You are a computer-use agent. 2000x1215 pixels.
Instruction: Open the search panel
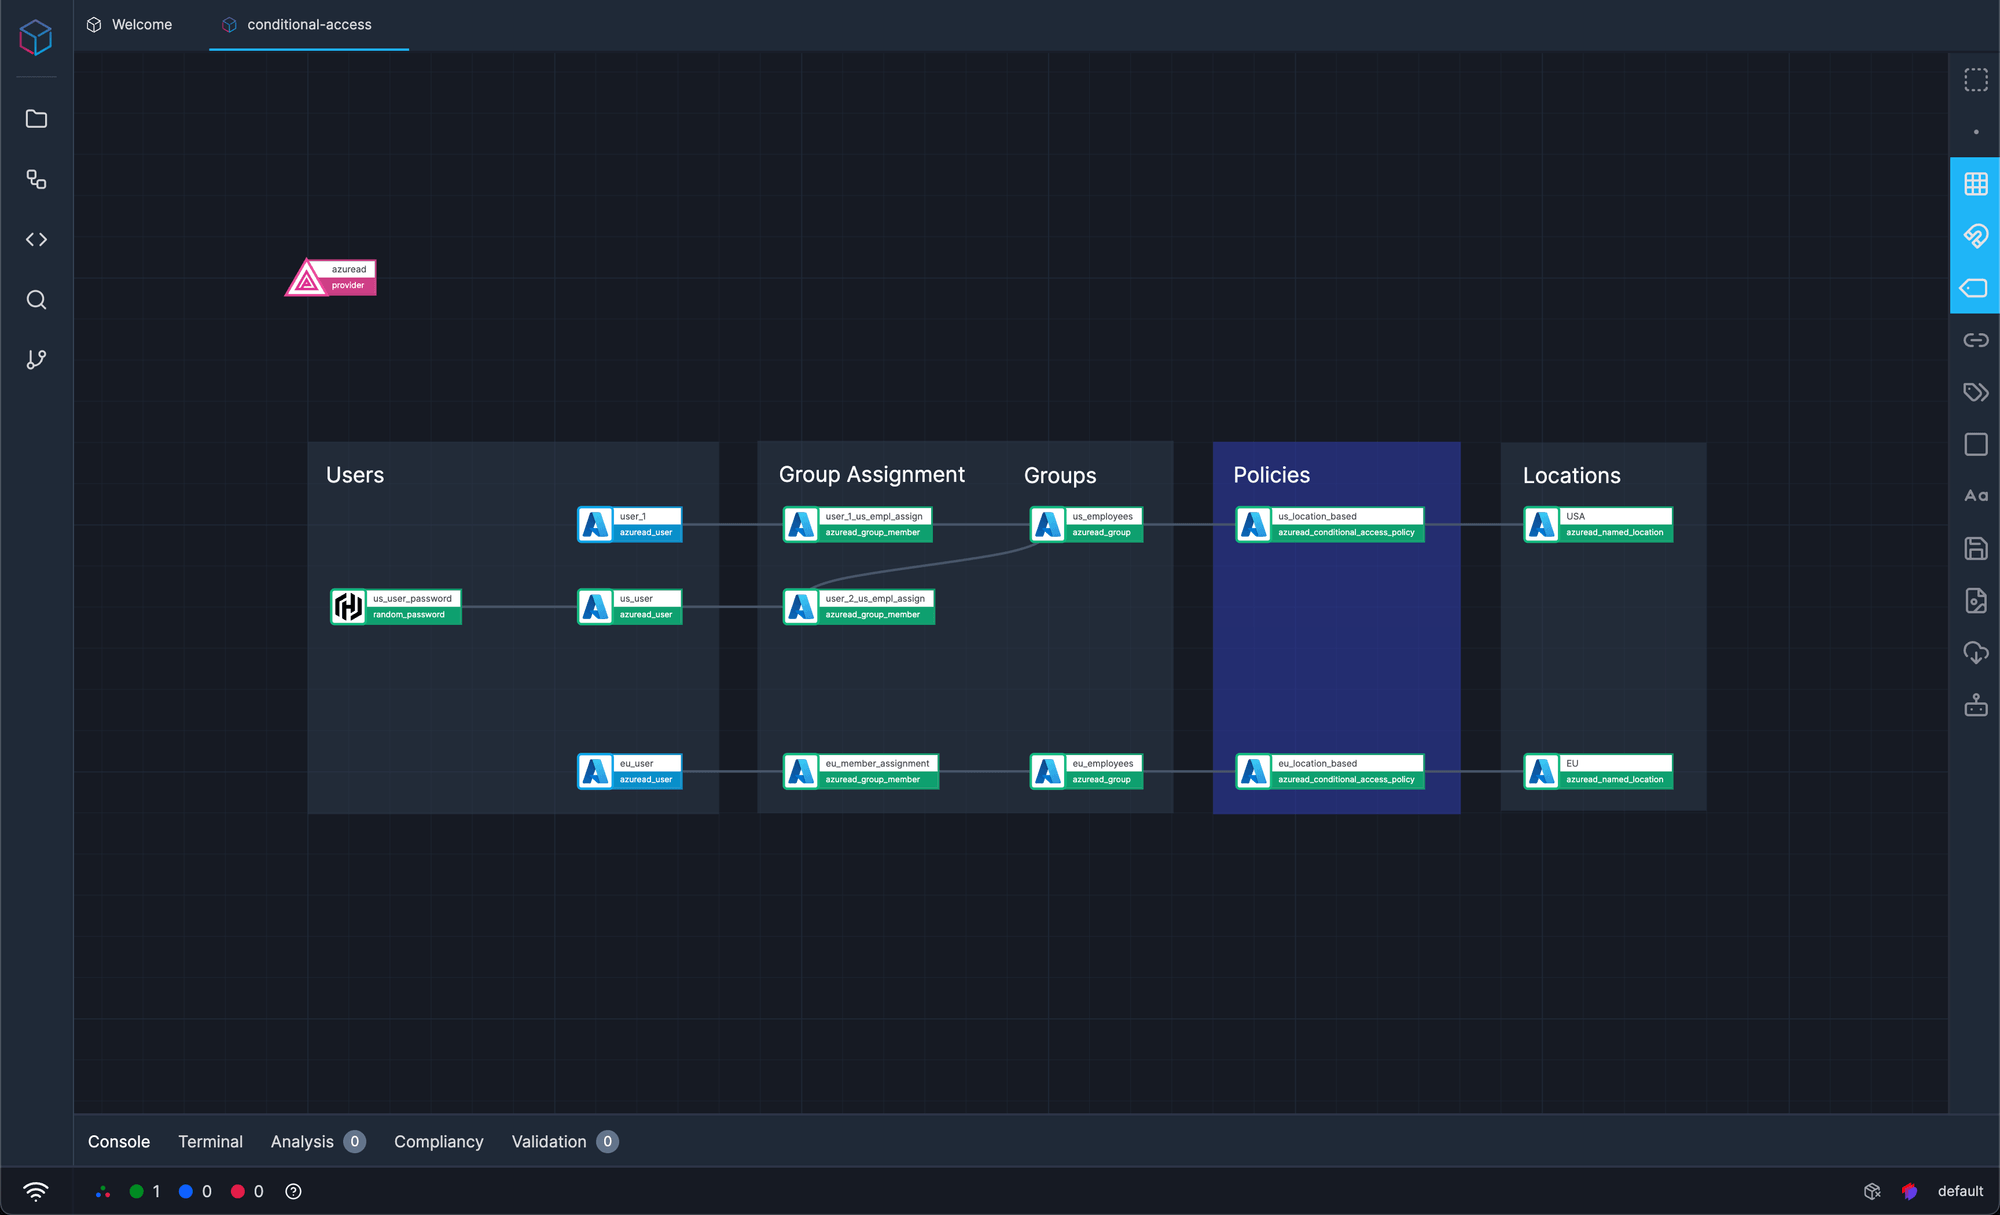(36, 299)
